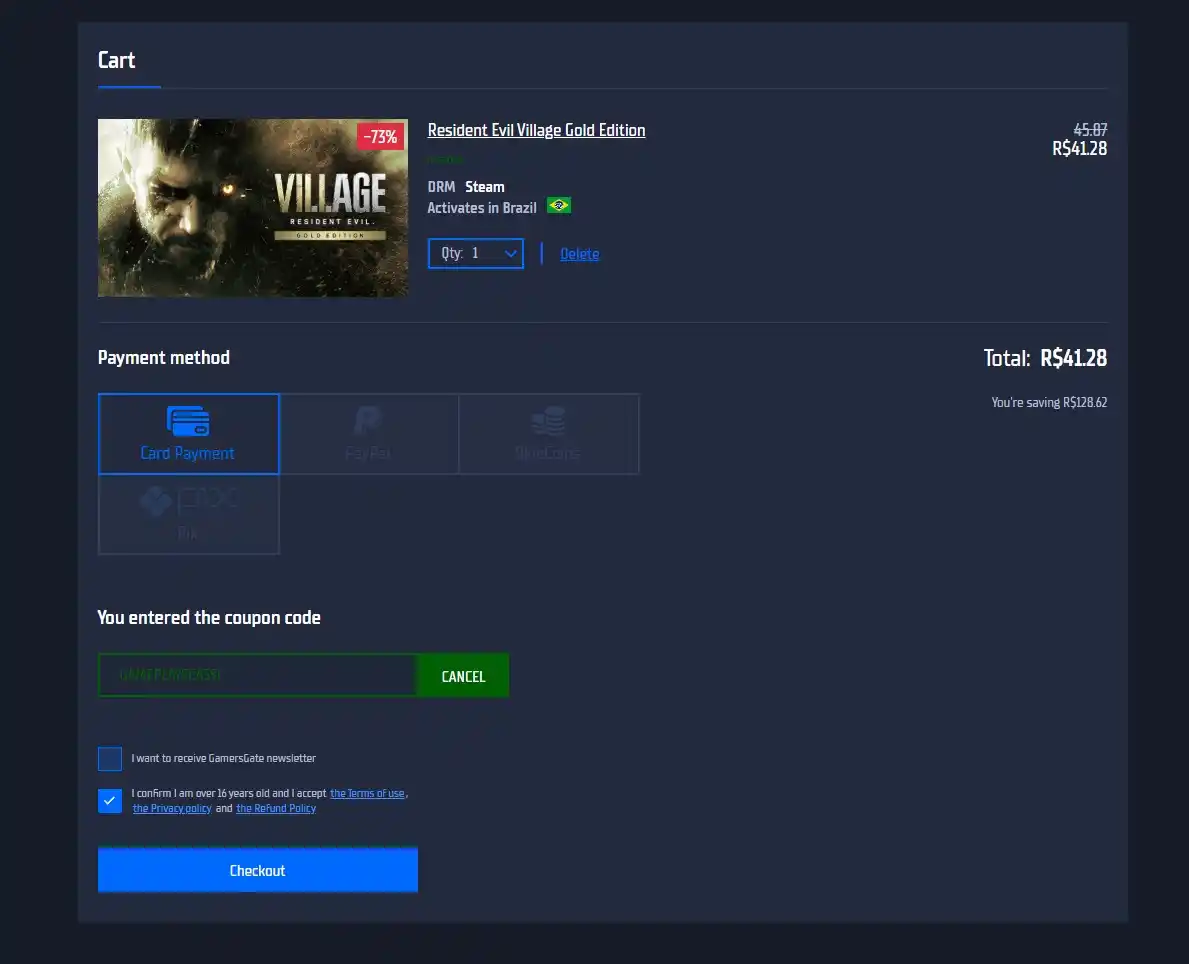Click the "Payment method" heading
The image size is (1189, 964).
pyautogui.click(x=164, y=358)
